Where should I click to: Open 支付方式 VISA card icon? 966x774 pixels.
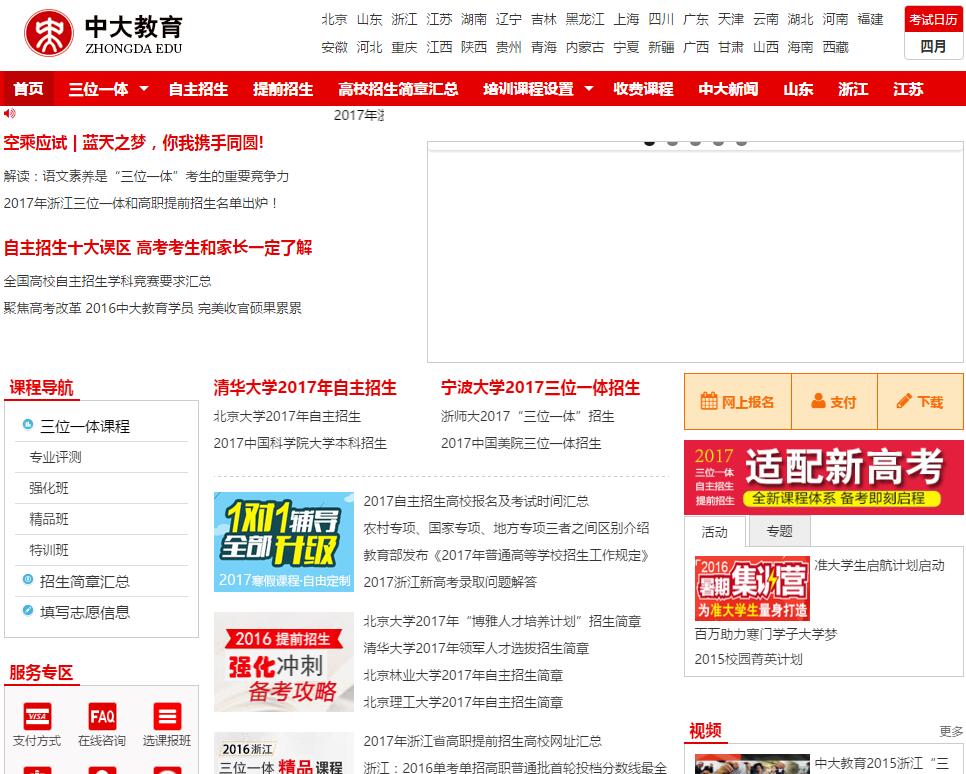(x=37, y=716)
